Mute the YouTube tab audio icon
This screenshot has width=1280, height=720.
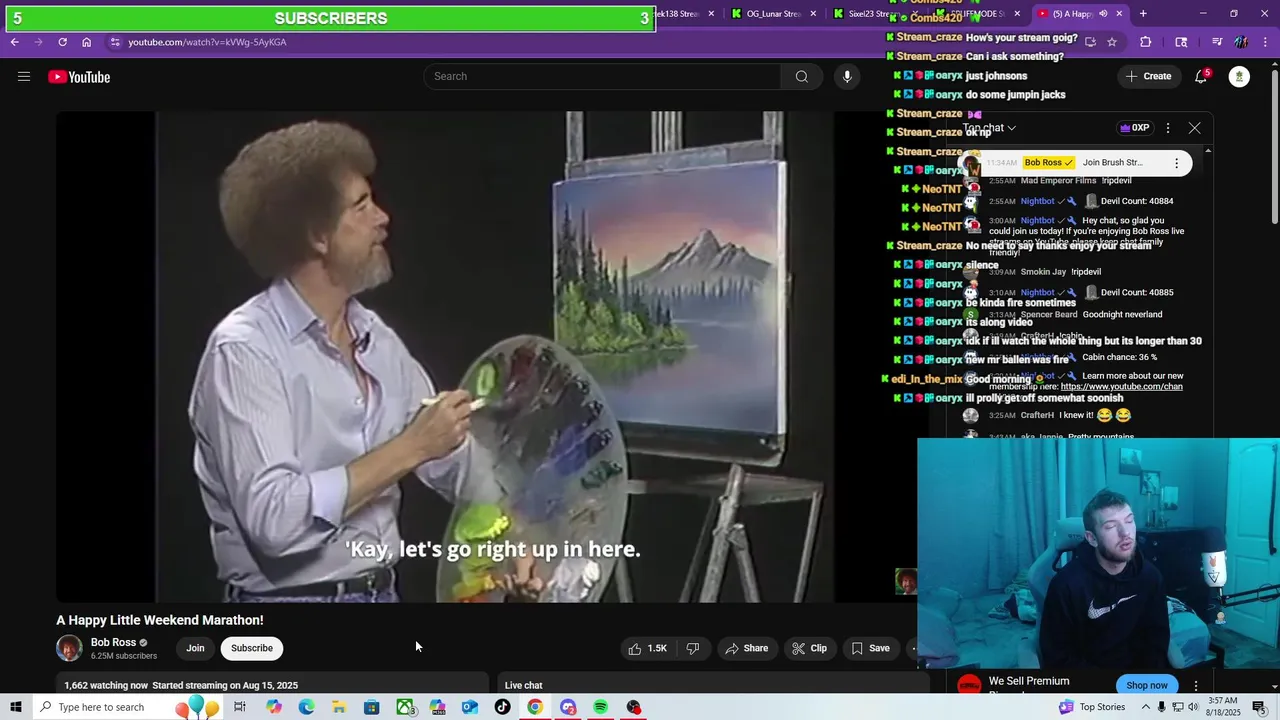(1103, 14)
